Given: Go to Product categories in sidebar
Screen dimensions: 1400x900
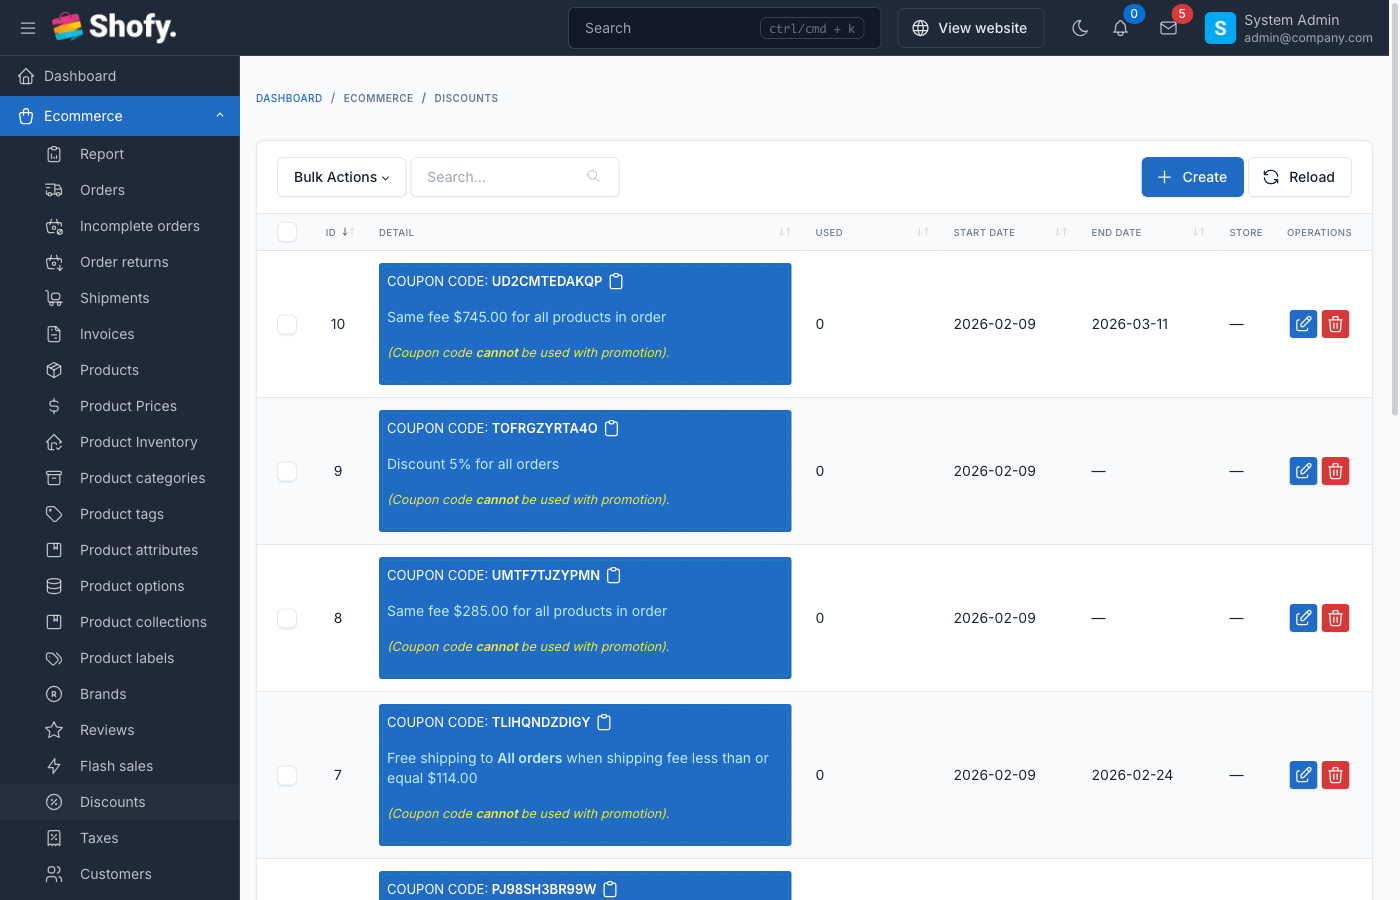Looking at the screenshot, I should click(142, 478).
